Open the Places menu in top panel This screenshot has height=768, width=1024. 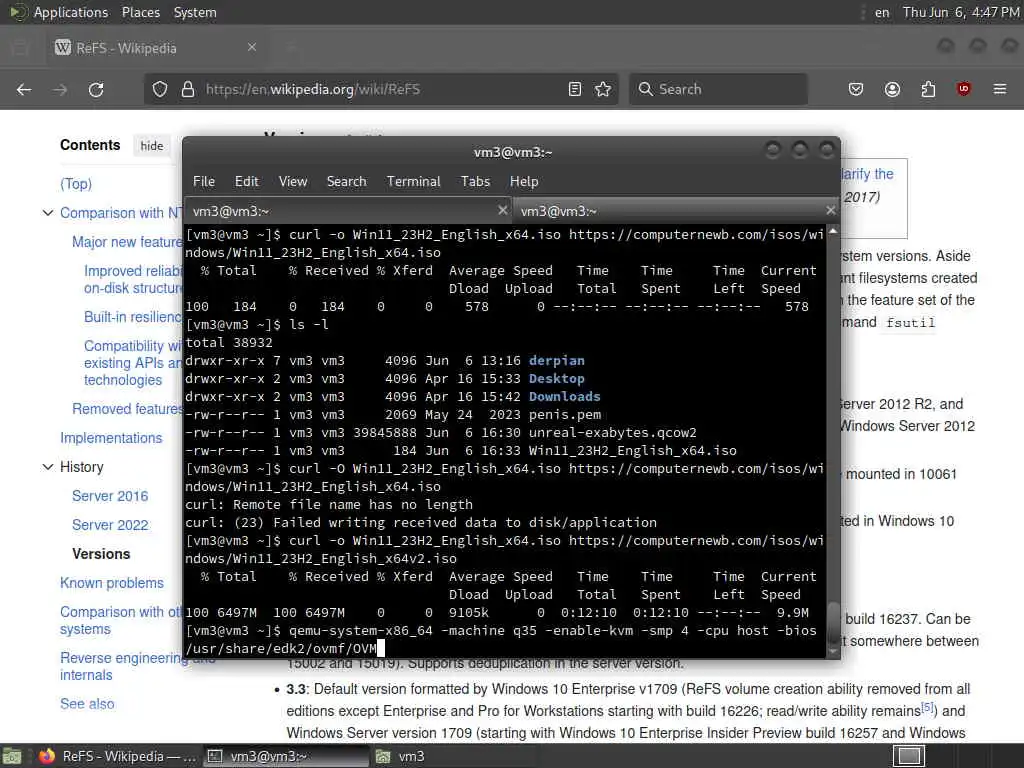click(140, 12)
